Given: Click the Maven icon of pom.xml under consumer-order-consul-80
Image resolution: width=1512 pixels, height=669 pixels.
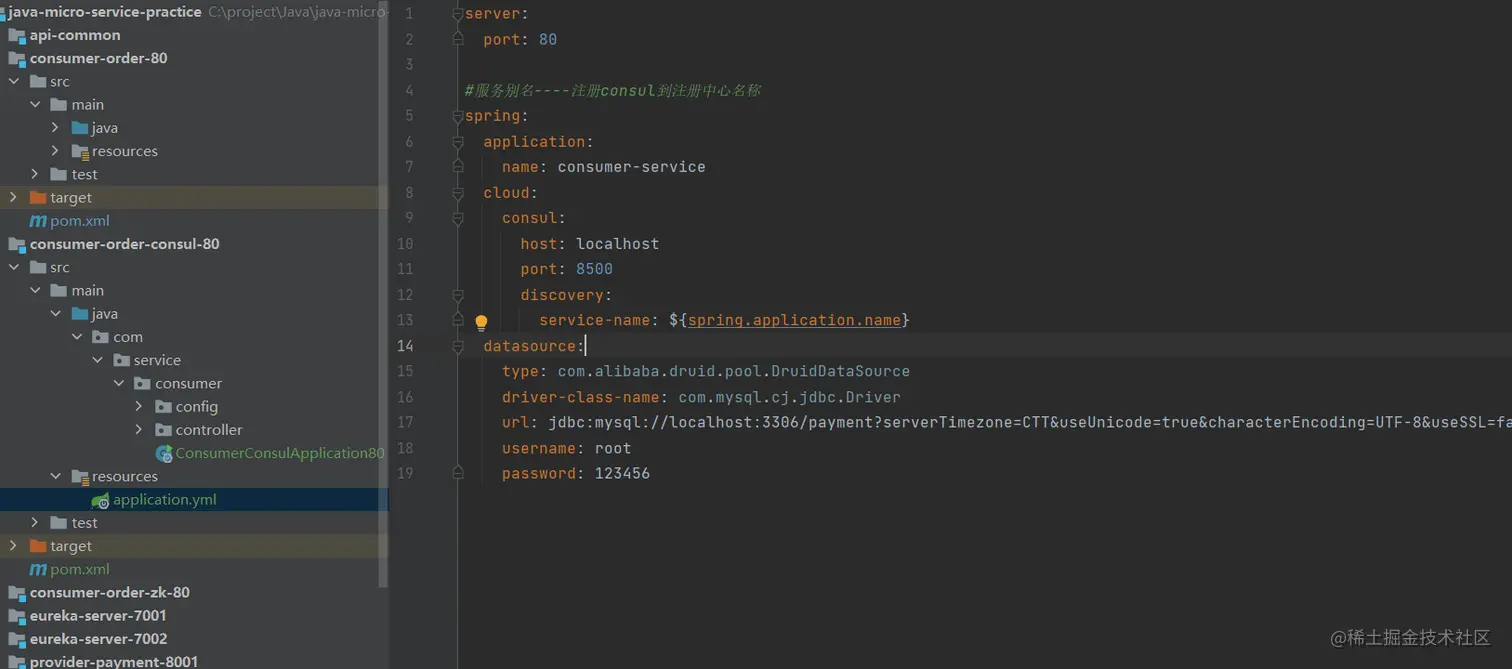Looking at the screenshot, I should 38,569.
